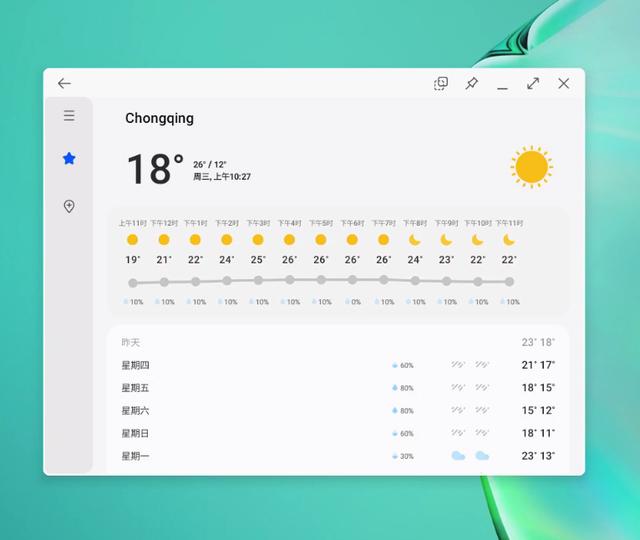Click the back arrow button
The width and height of the screenshot is (640, 540).
click(x=64, y=84)
